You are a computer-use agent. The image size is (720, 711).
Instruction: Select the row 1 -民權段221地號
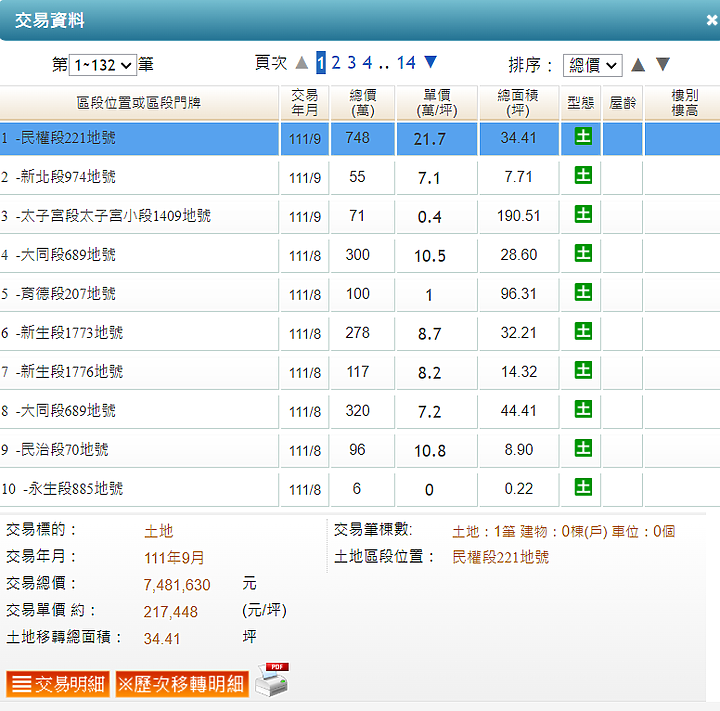point(360,138)
